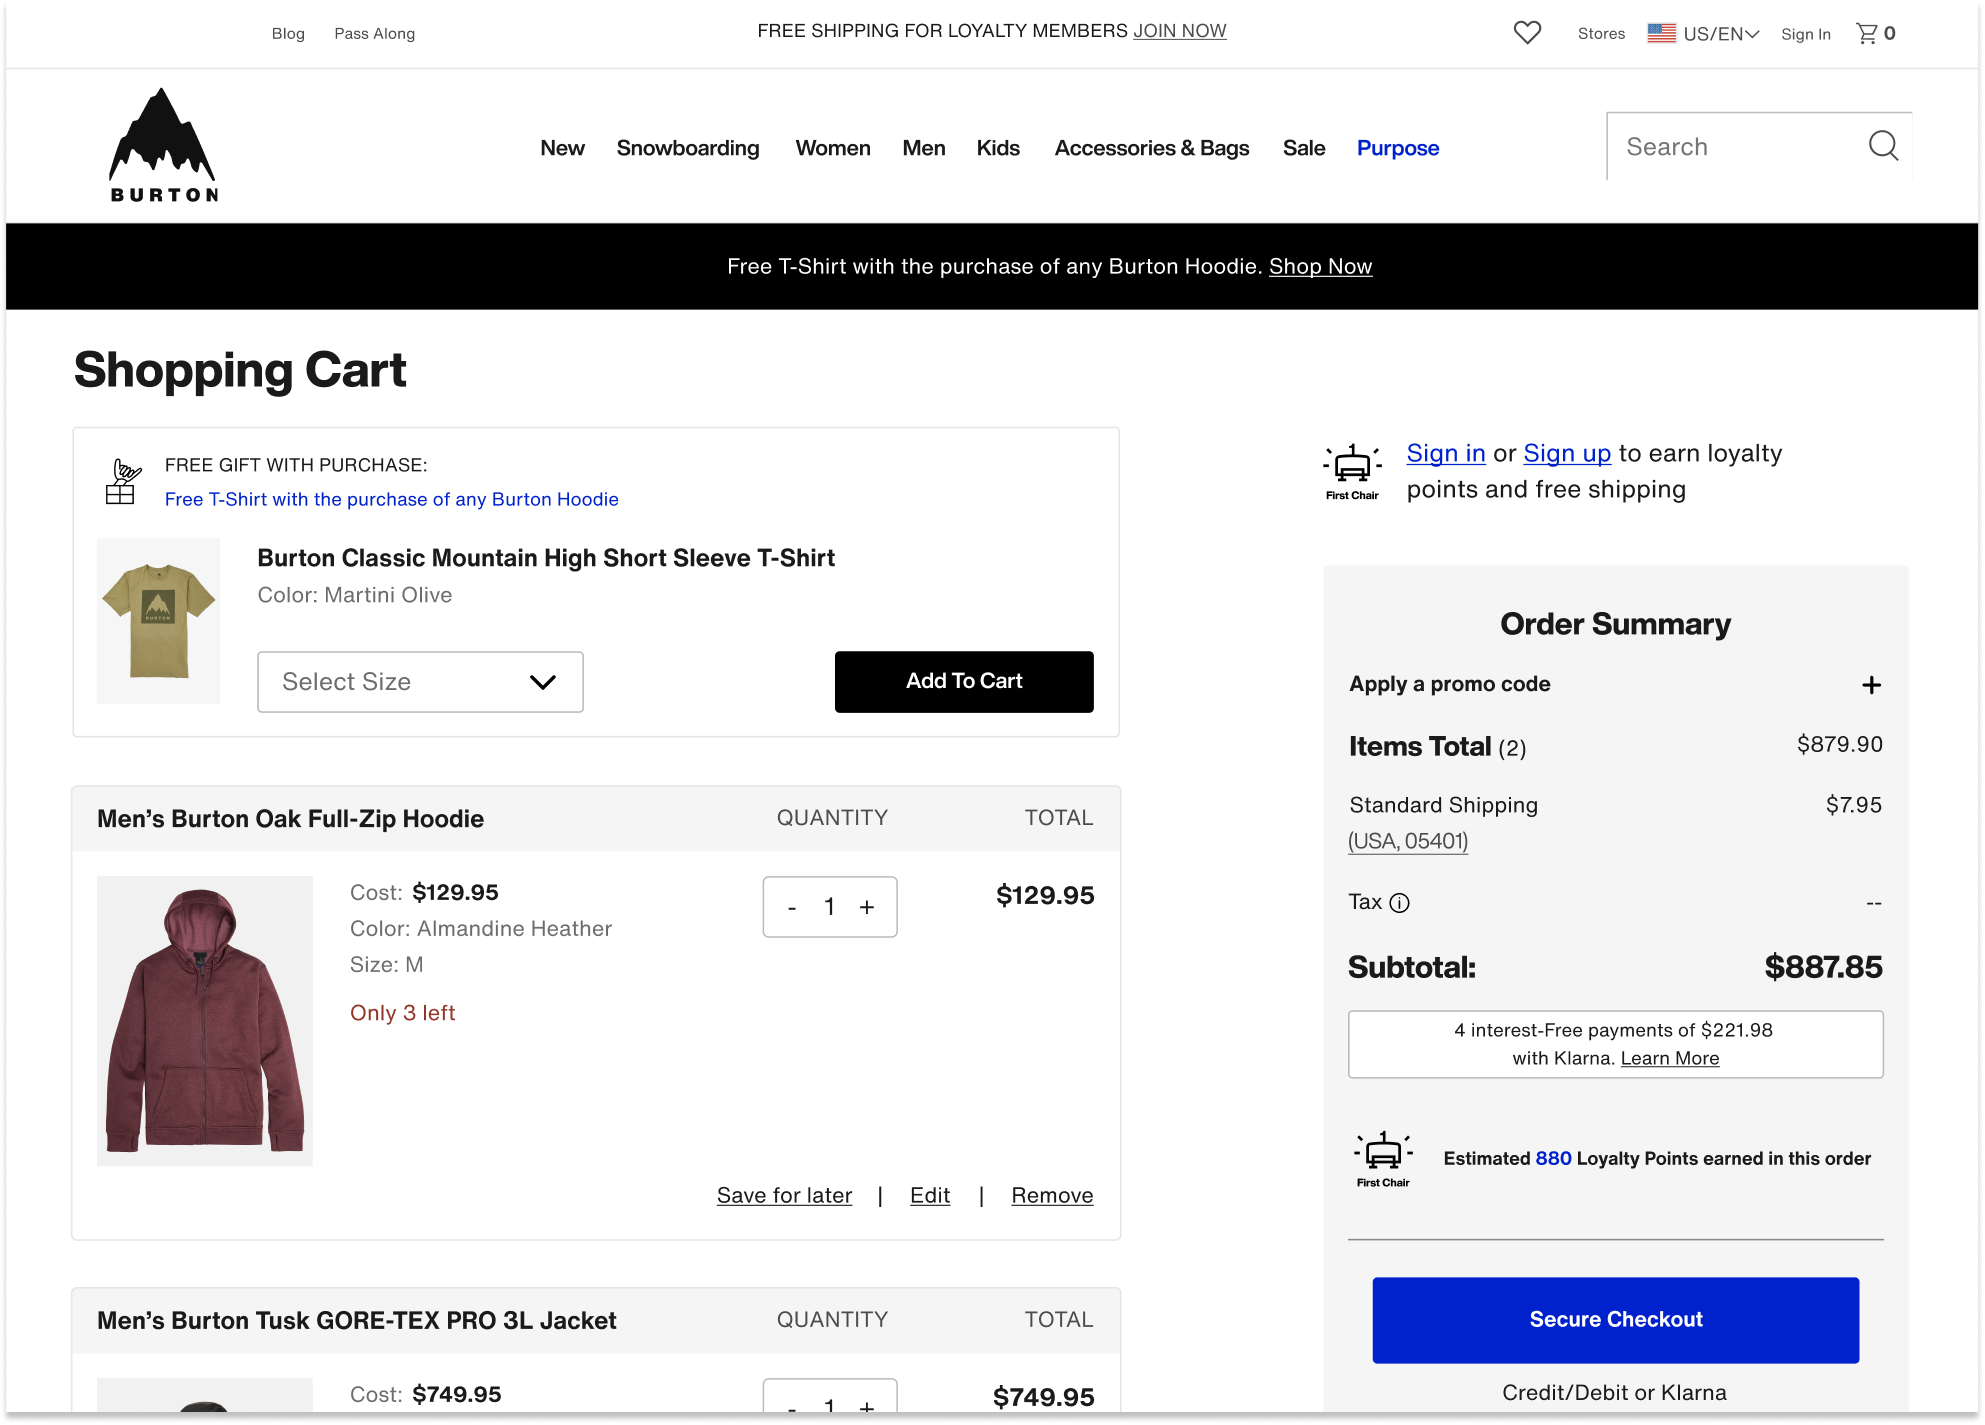Open the Snowboarding menu

click(688, 148)
